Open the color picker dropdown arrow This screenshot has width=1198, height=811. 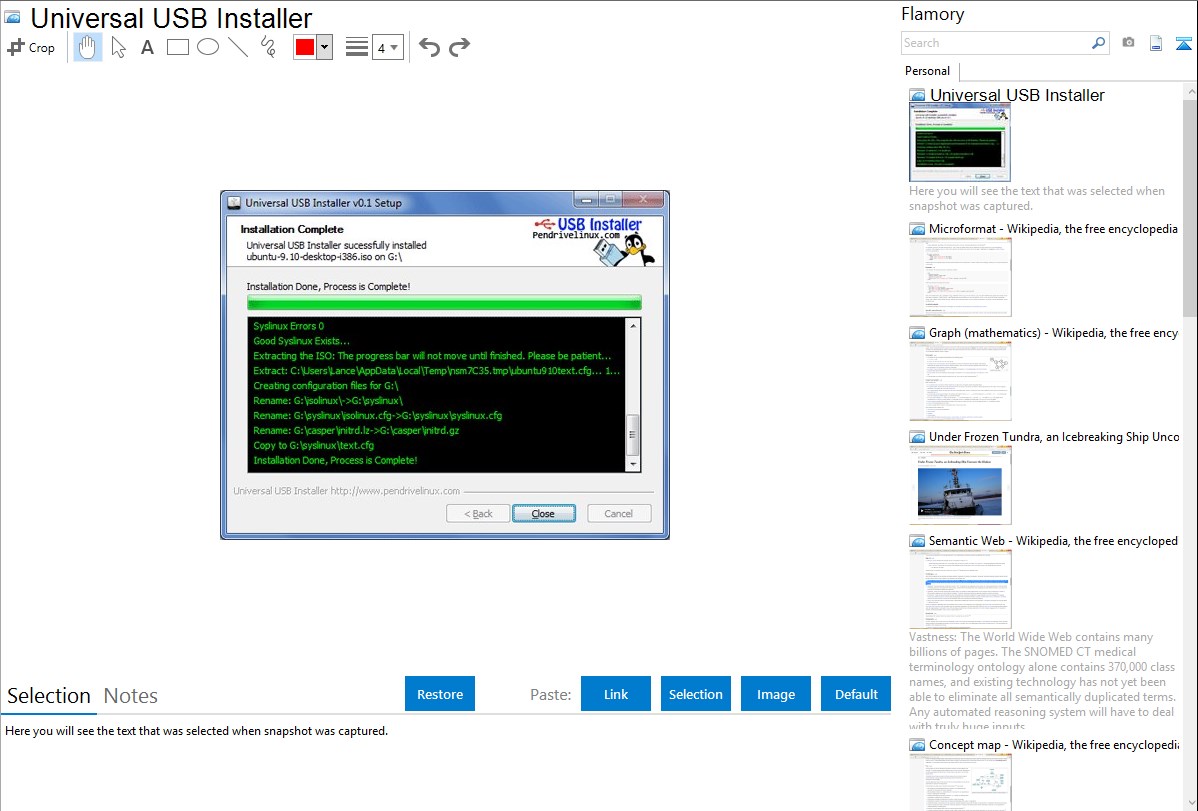pyautogui.click(x=324, y=47)
